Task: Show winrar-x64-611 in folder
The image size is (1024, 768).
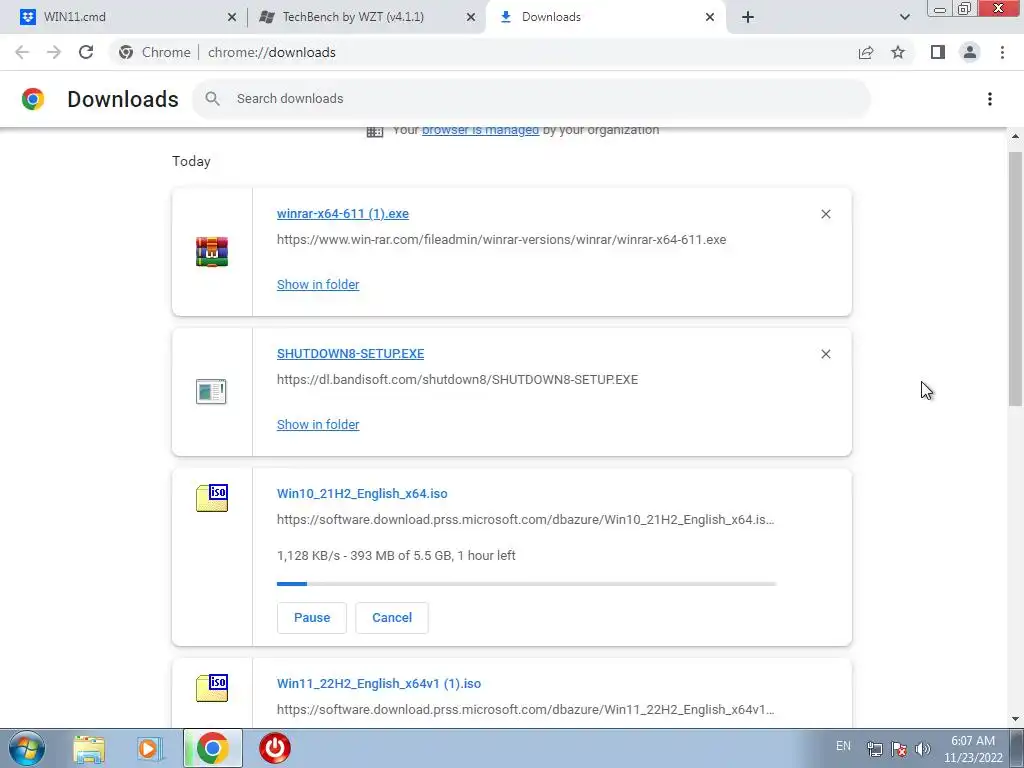Action: [318, 284]
